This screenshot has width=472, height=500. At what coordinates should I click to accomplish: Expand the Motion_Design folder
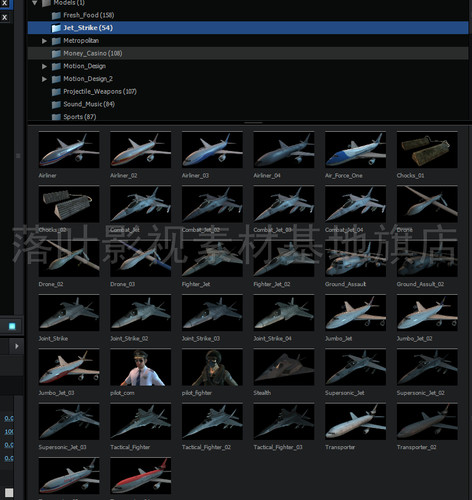pos(44,66)
